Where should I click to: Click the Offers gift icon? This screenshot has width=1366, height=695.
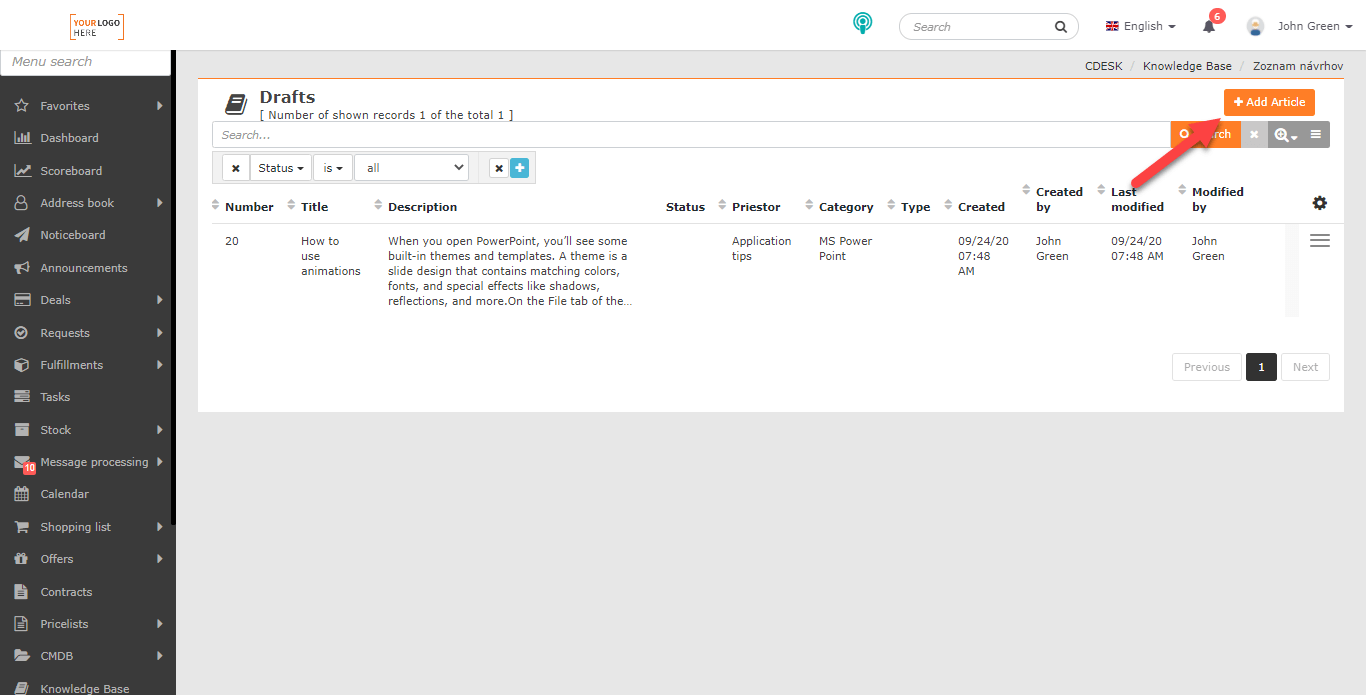click(21, 559)
